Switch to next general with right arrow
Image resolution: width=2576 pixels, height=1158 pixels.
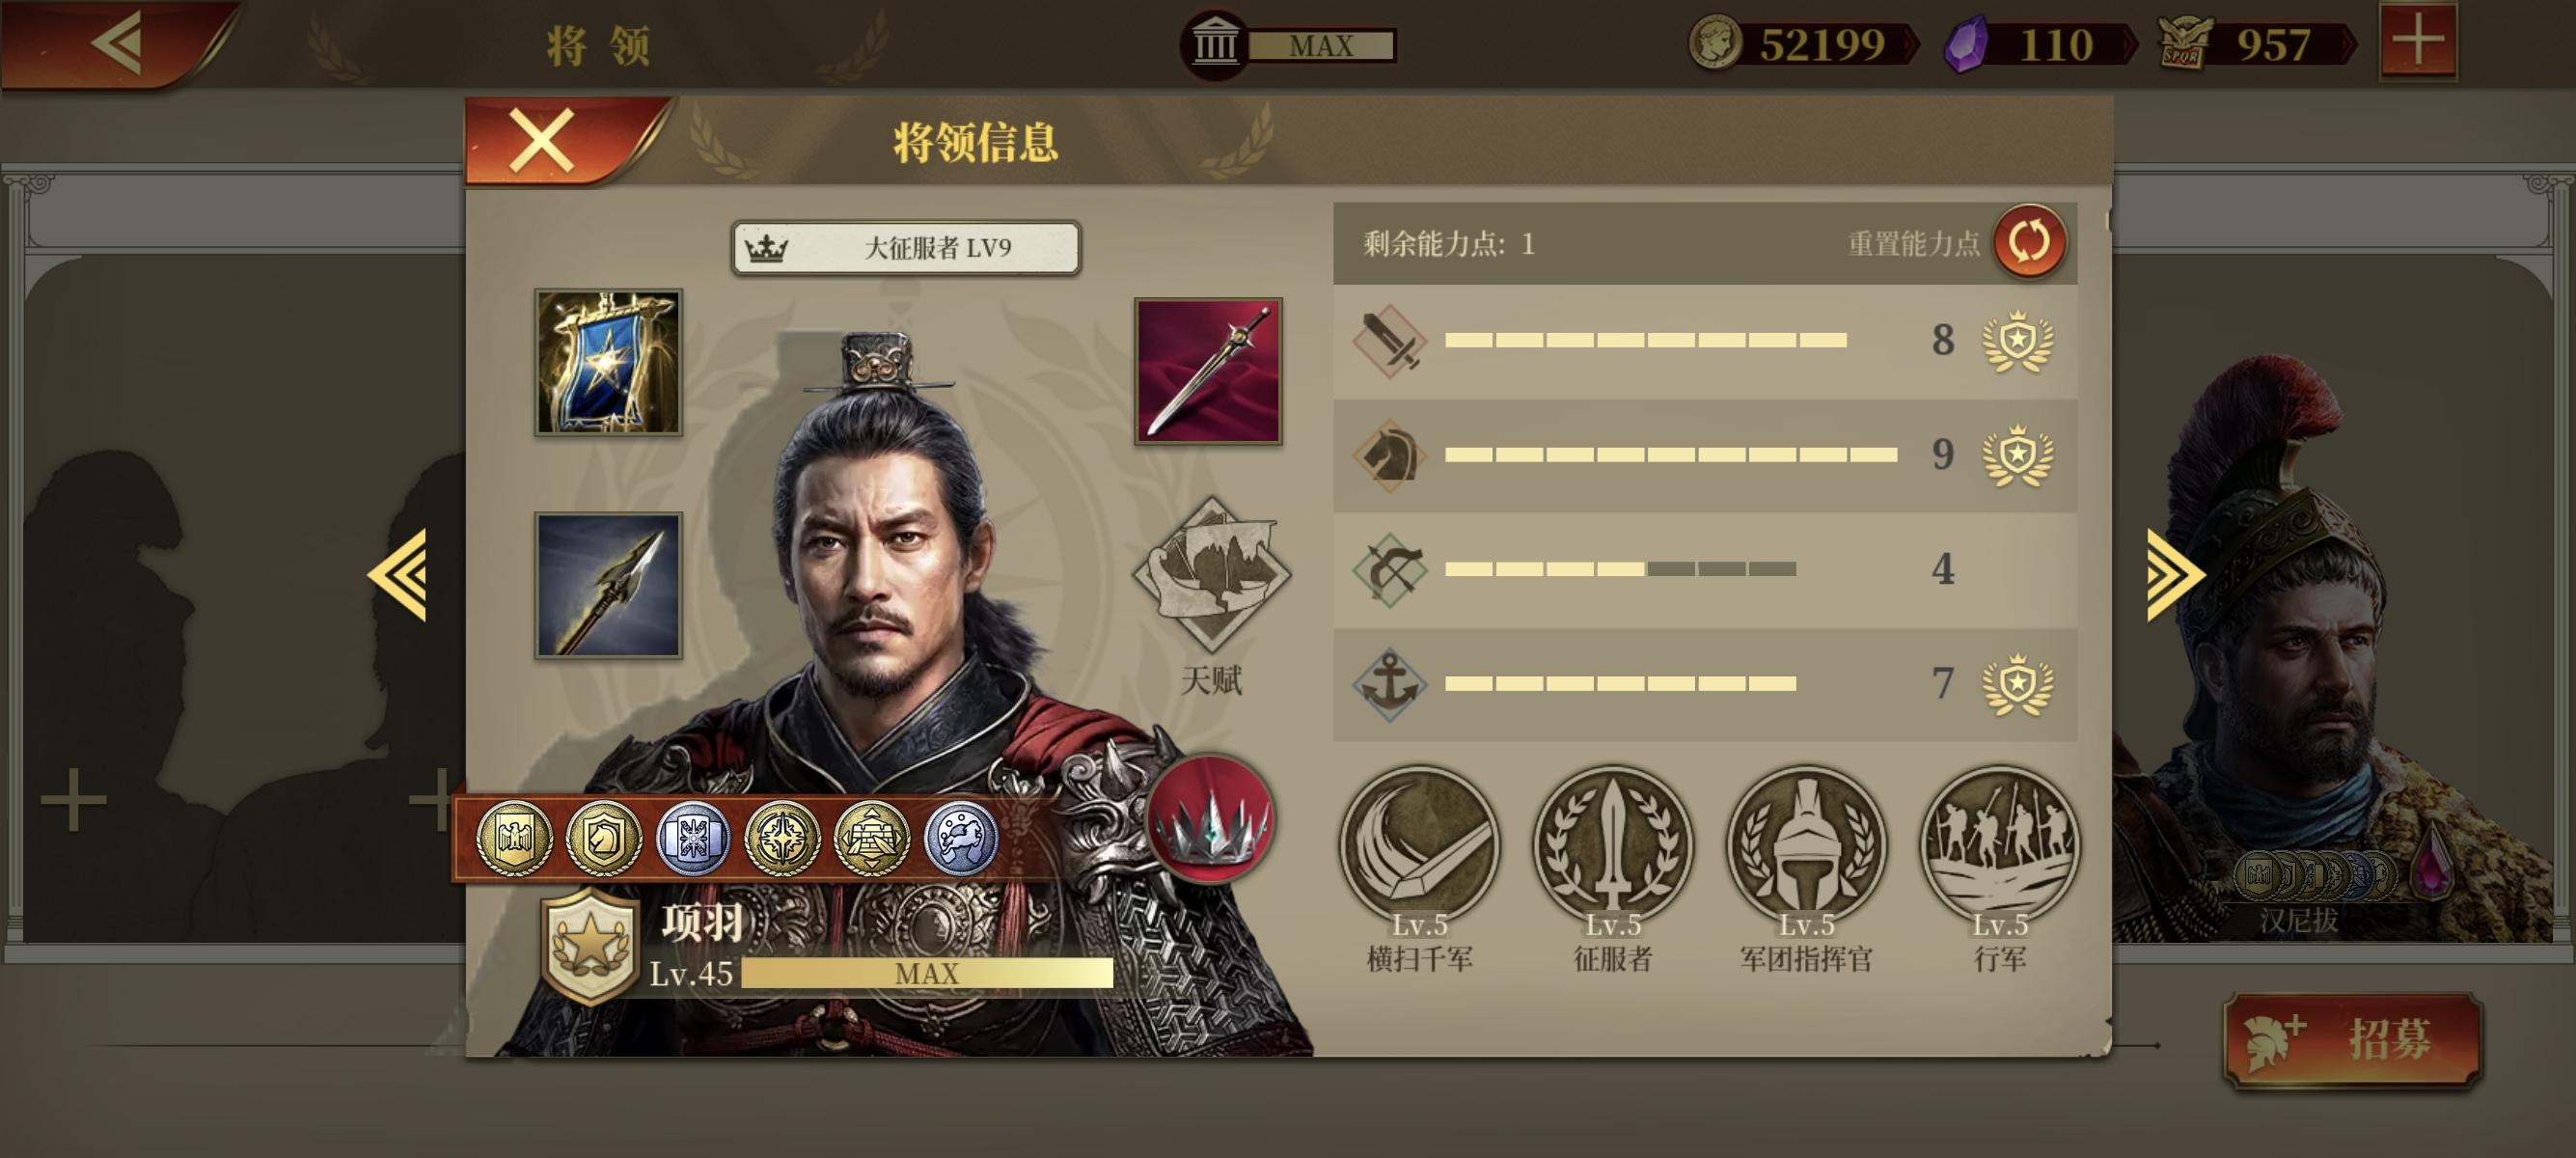click(x=2173, y=575)
